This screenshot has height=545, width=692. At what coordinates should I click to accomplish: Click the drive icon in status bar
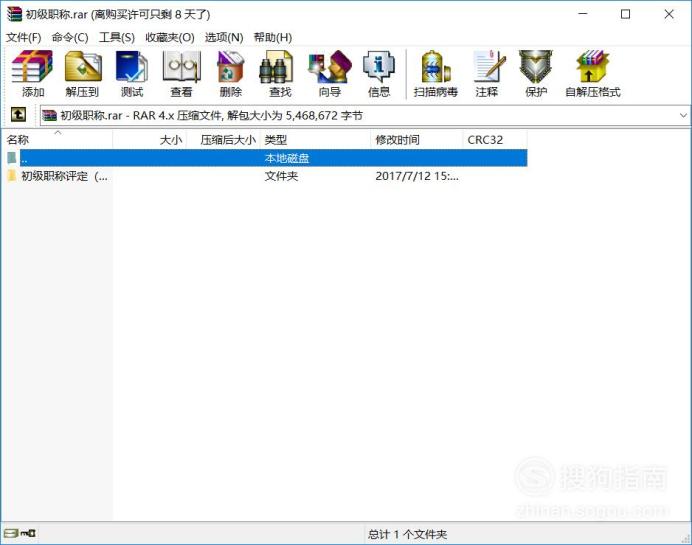pyautogui.click(x=11, y=534)
